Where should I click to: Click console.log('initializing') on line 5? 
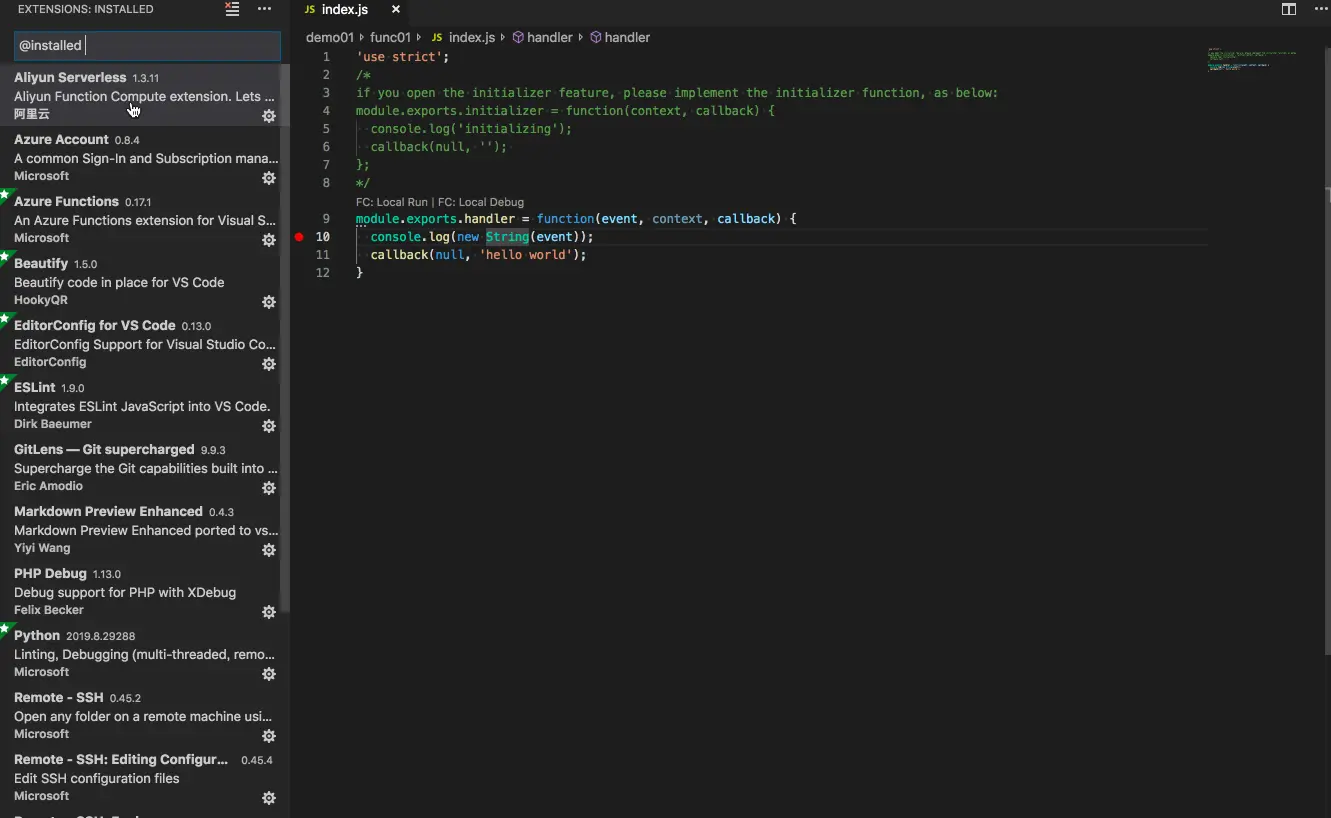[x=471, y=129]
